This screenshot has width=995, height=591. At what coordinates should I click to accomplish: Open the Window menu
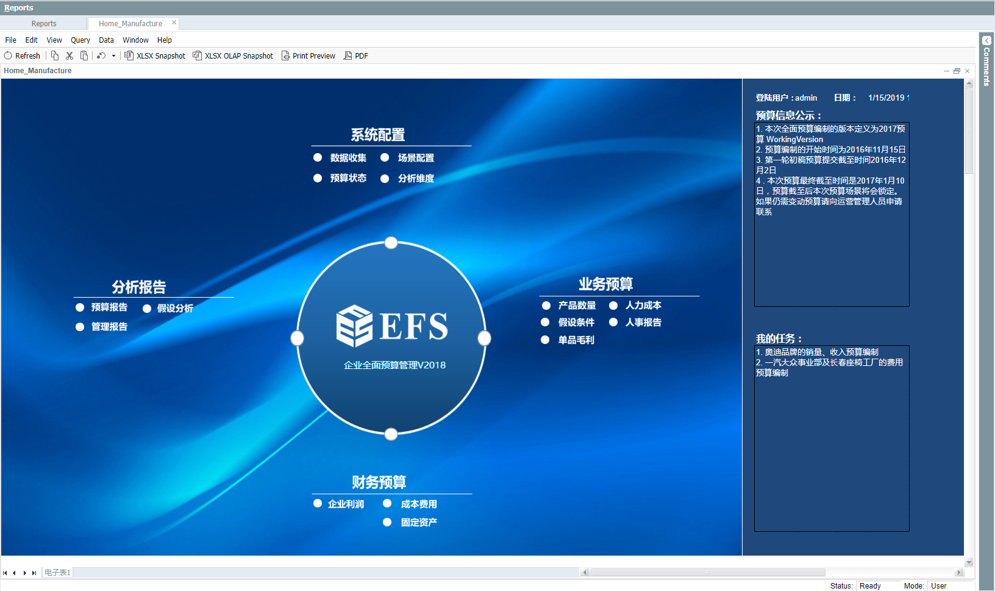(135, 40)
